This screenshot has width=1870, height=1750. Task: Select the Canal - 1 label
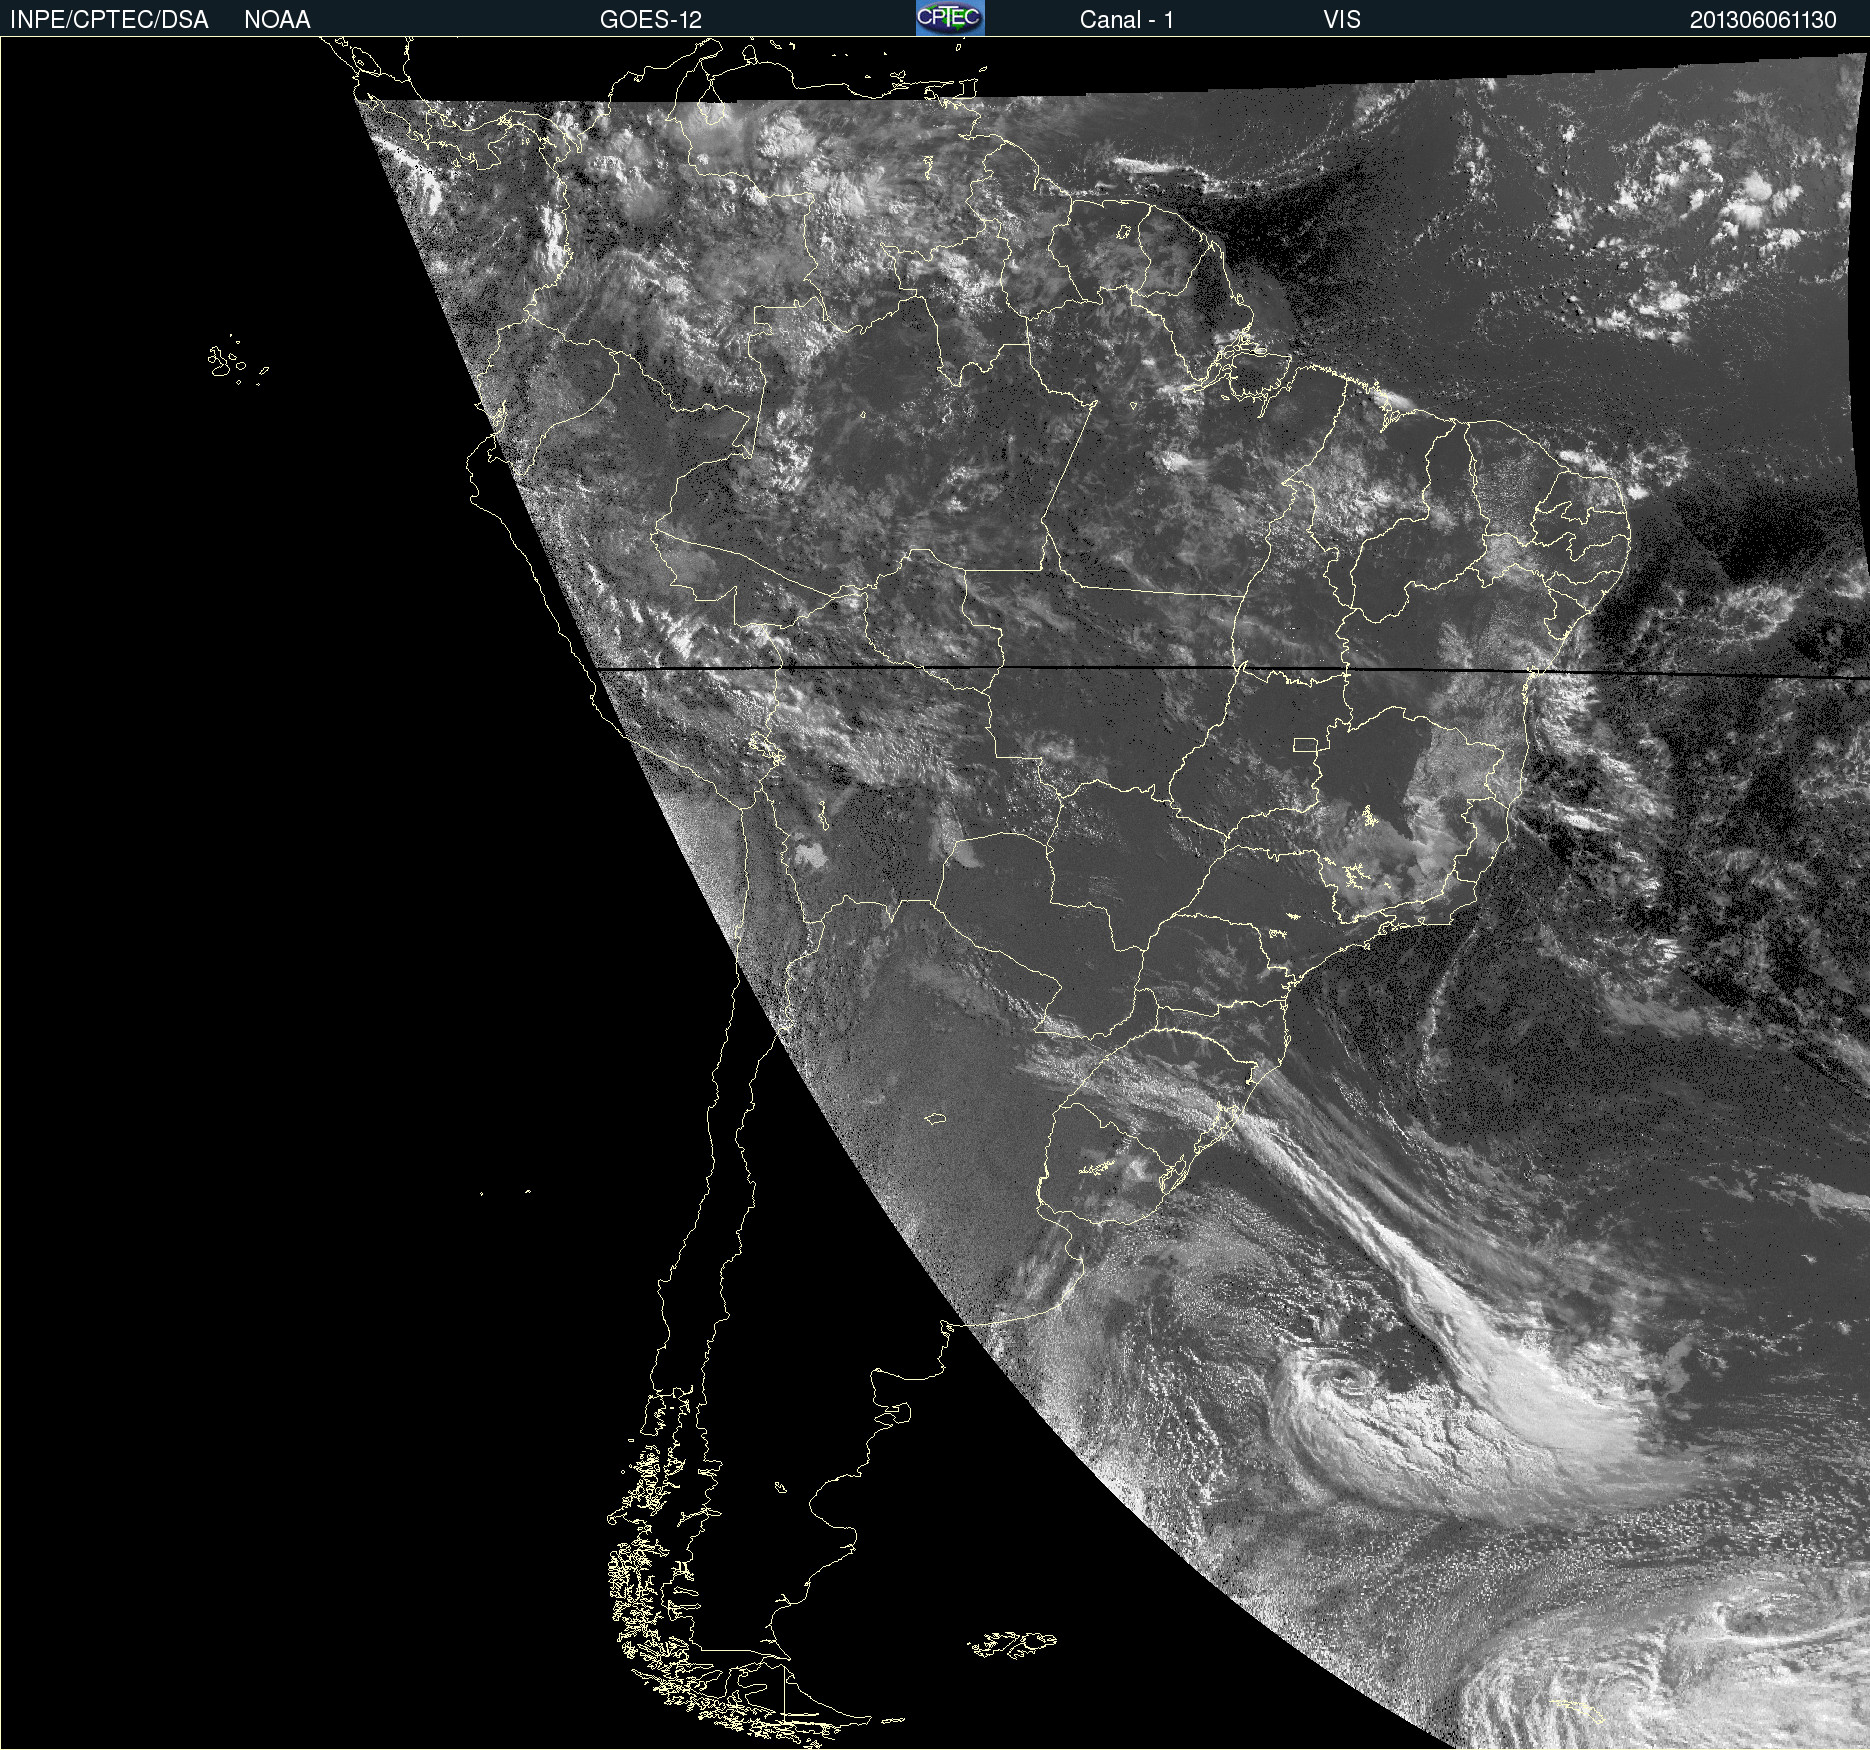pos(1126,20)
